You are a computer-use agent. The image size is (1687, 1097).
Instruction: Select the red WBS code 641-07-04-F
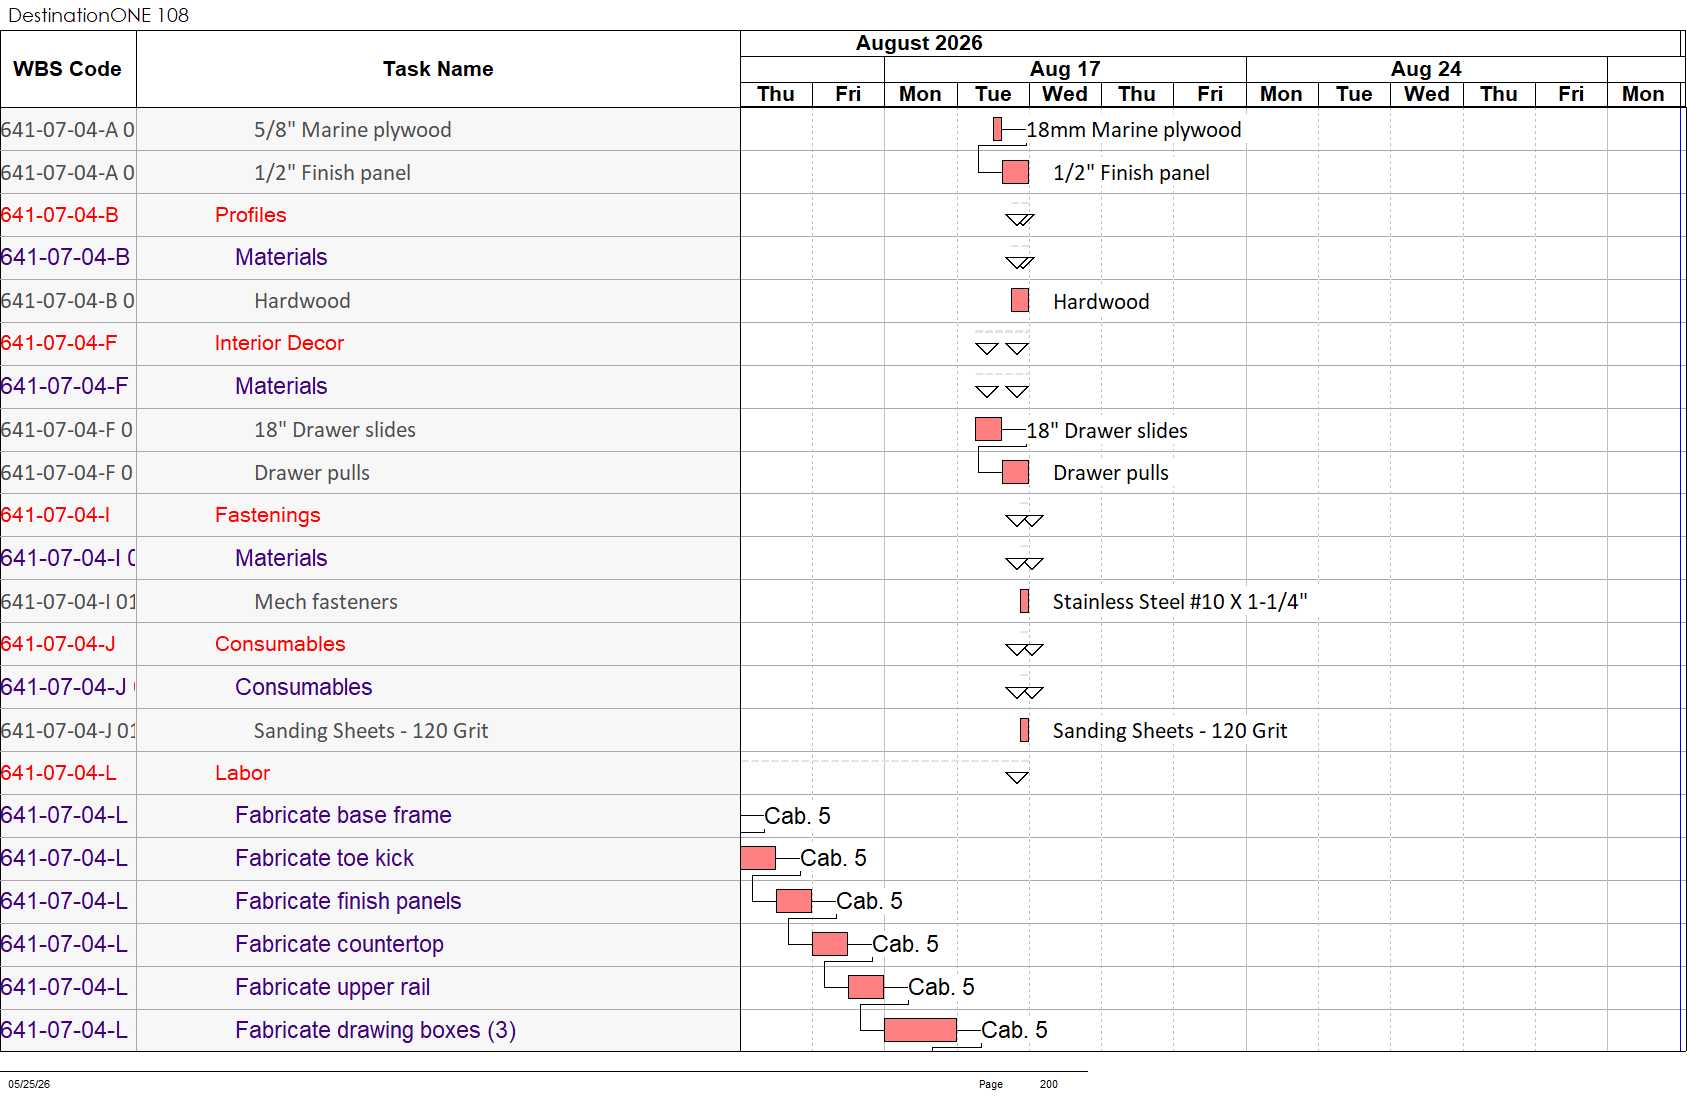59,343
